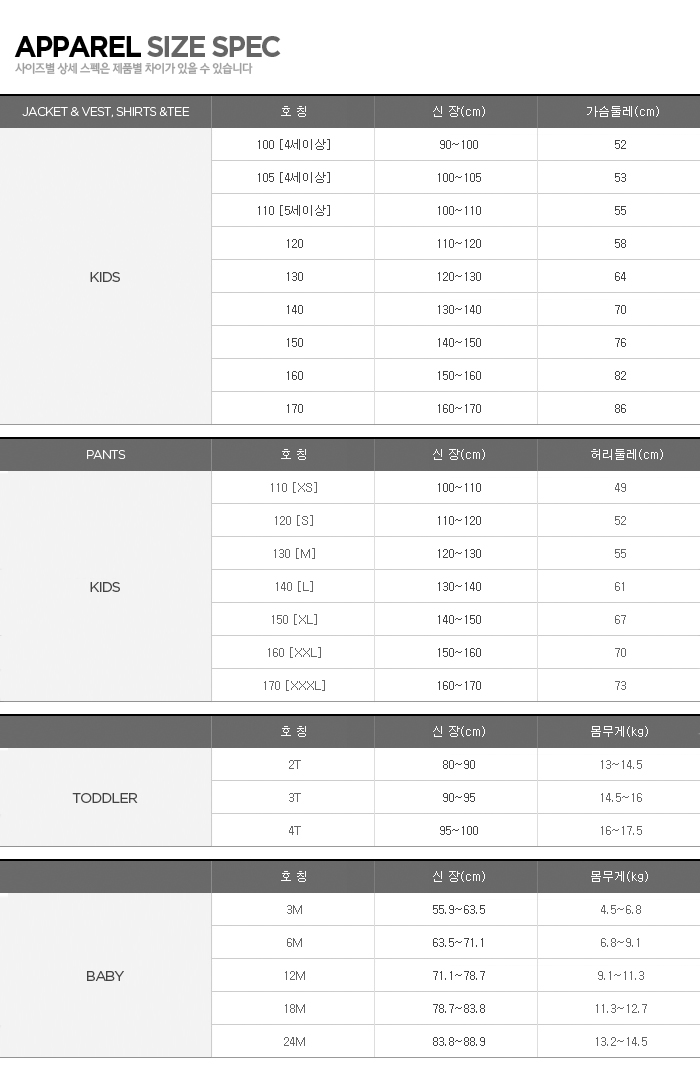This screenshot has height=1075, width=700.
Task: Click the 13.2~14.5 weight value
Action: click(621, 1042)
